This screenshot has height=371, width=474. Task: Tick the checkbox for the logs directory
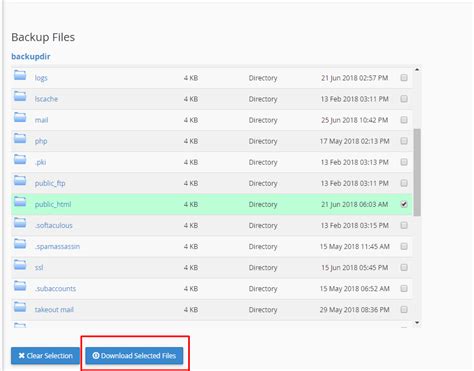pos(404,78)
